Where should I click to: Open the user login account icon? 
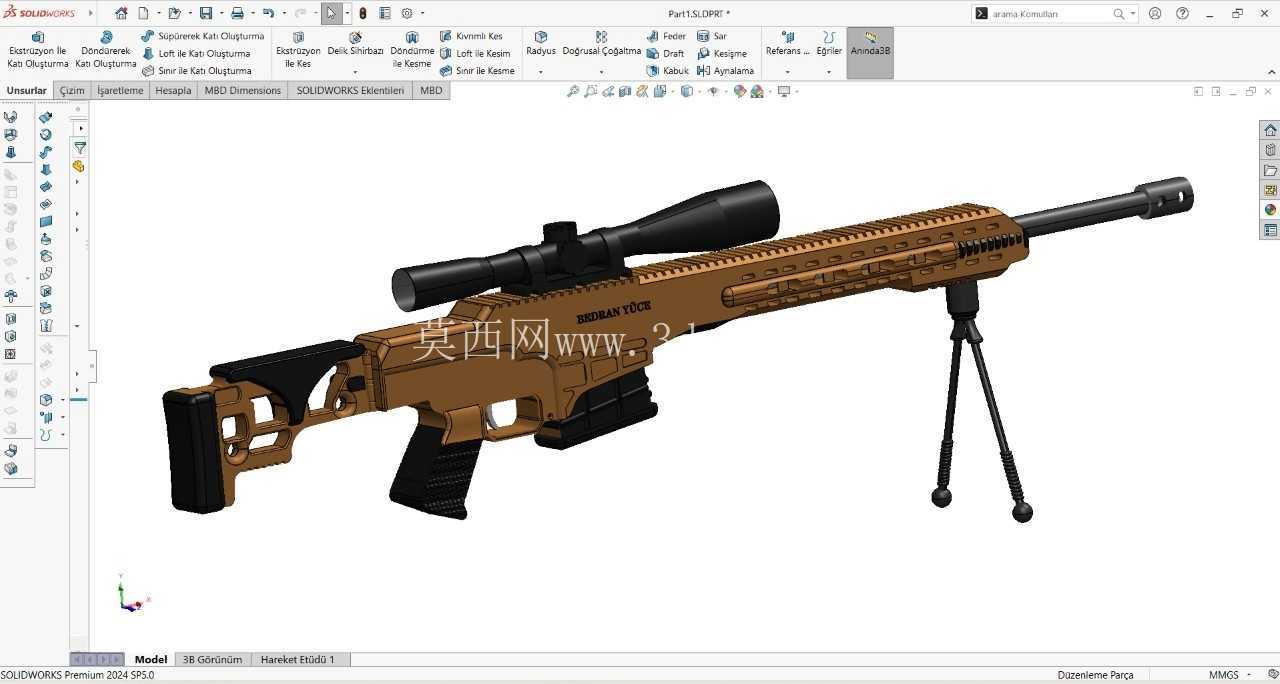tap(1155, 13)
